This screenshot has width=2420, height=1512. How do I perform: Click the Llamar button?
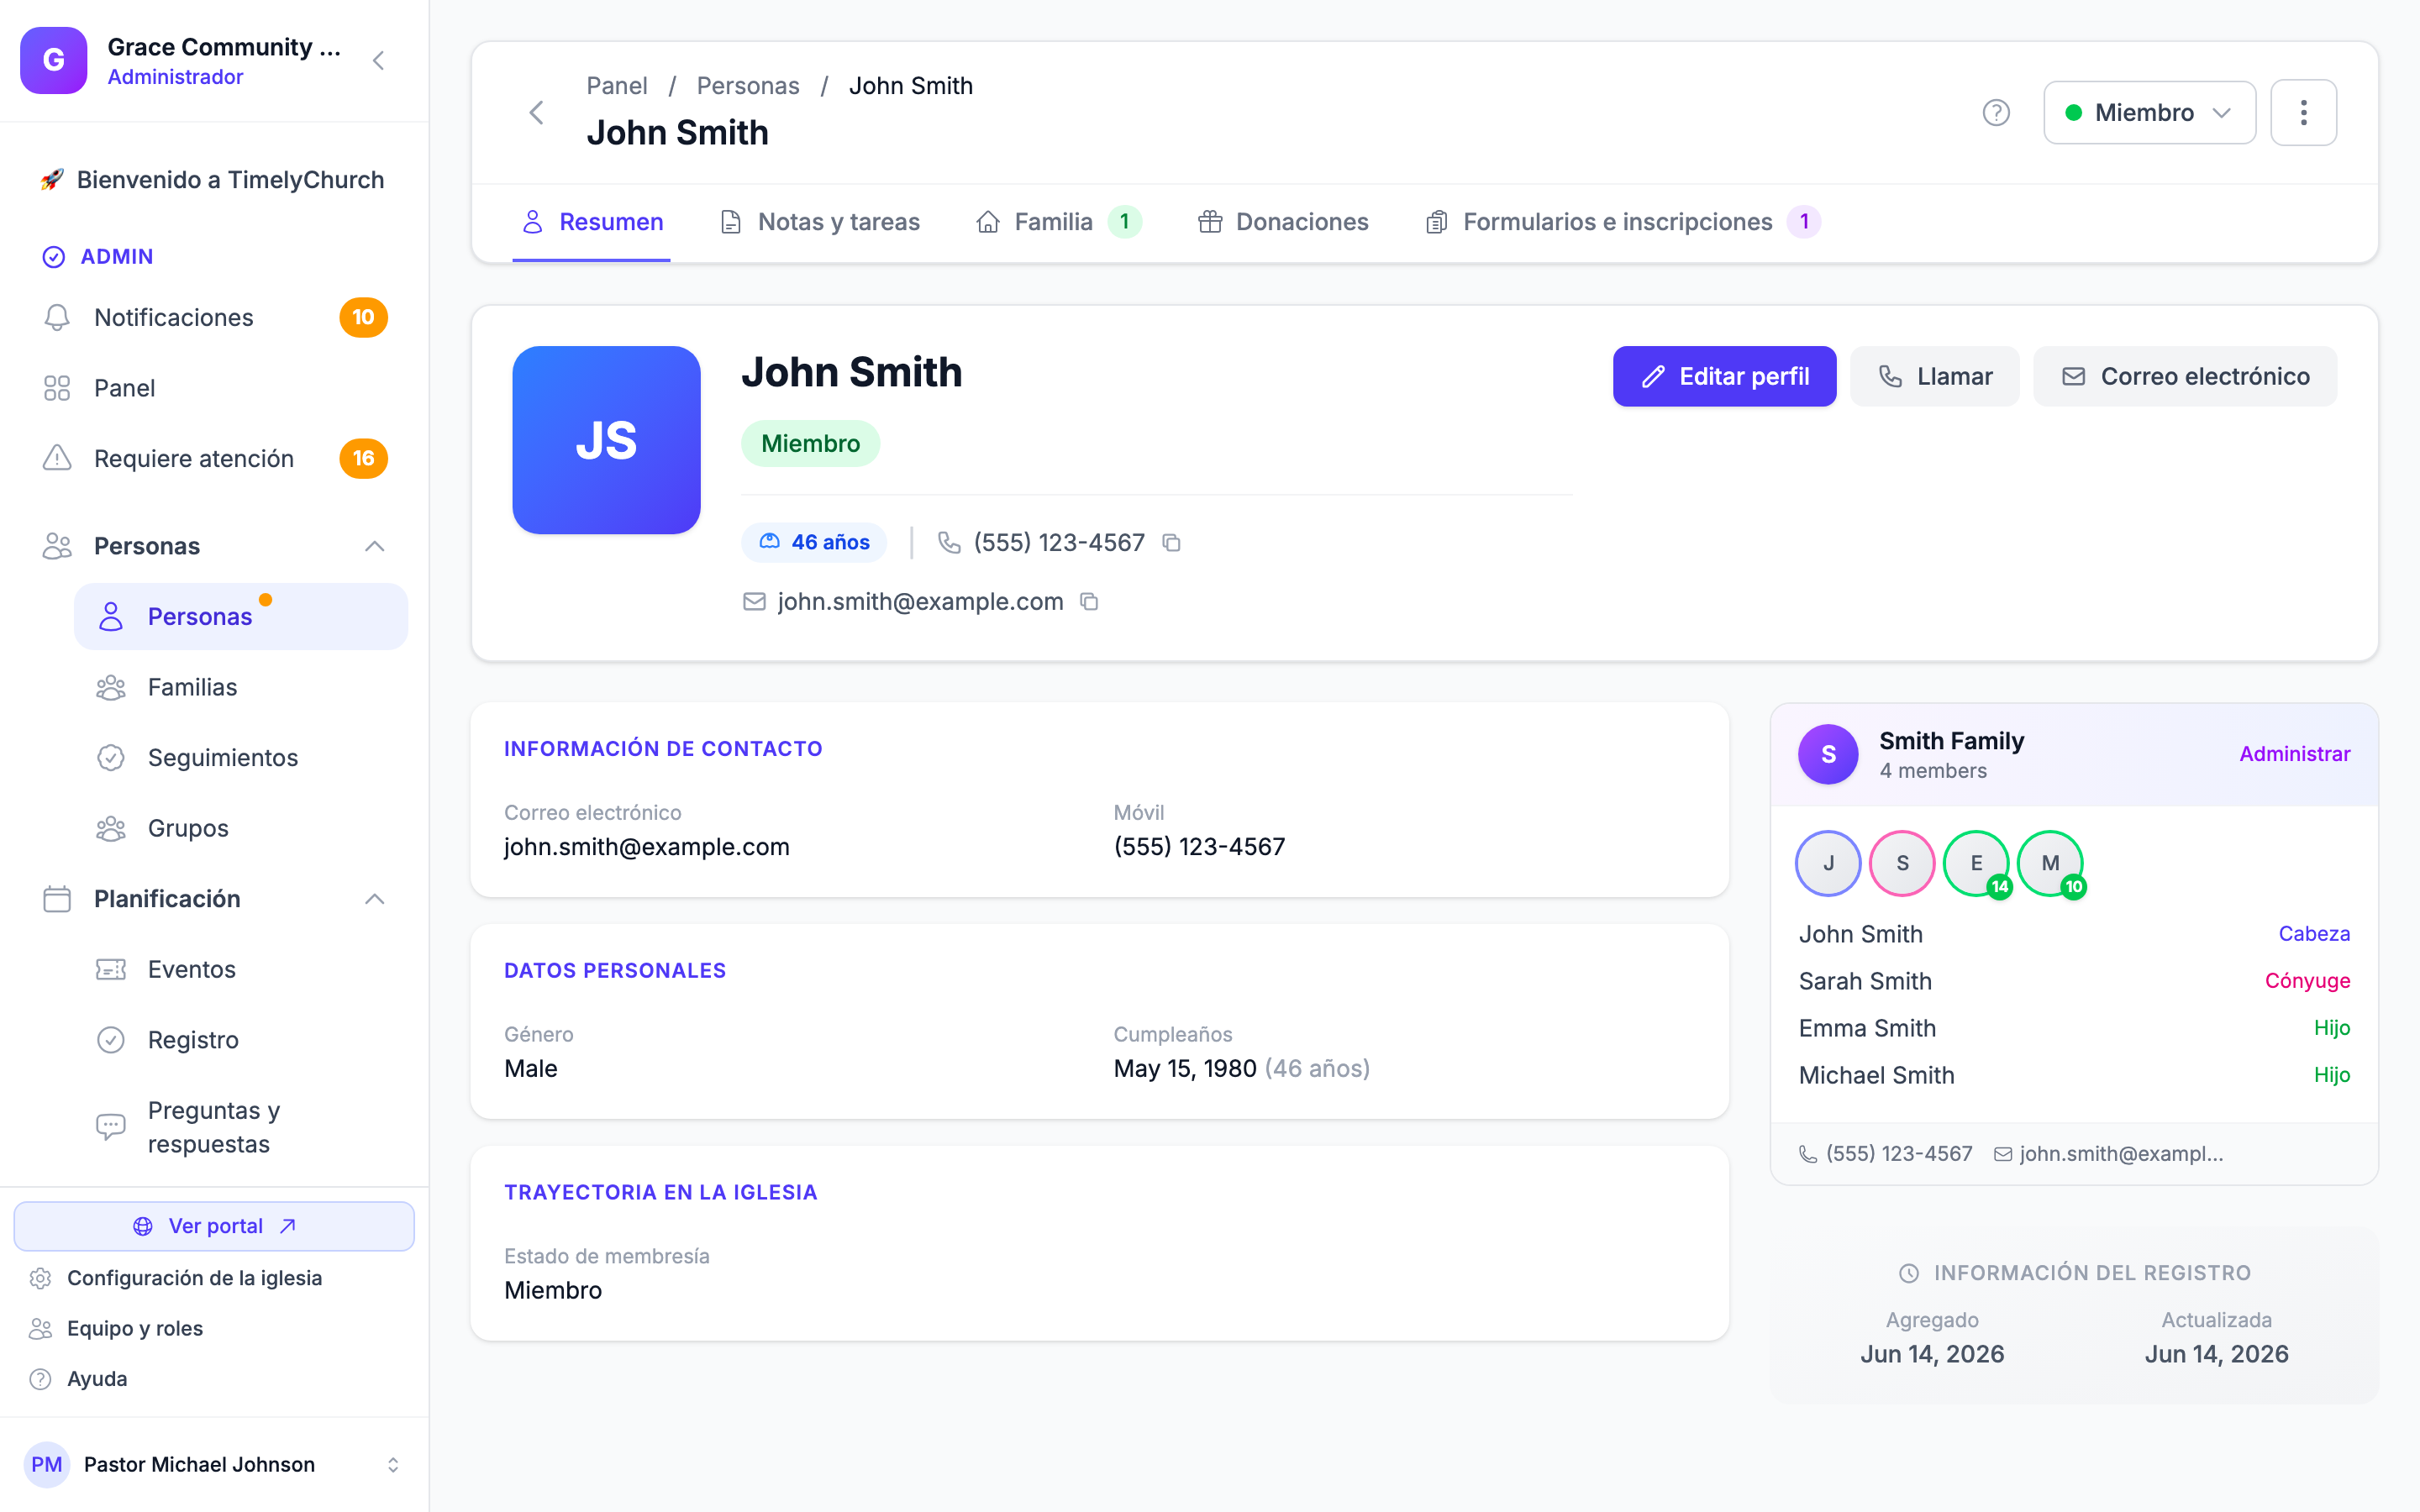(1934, 376)
